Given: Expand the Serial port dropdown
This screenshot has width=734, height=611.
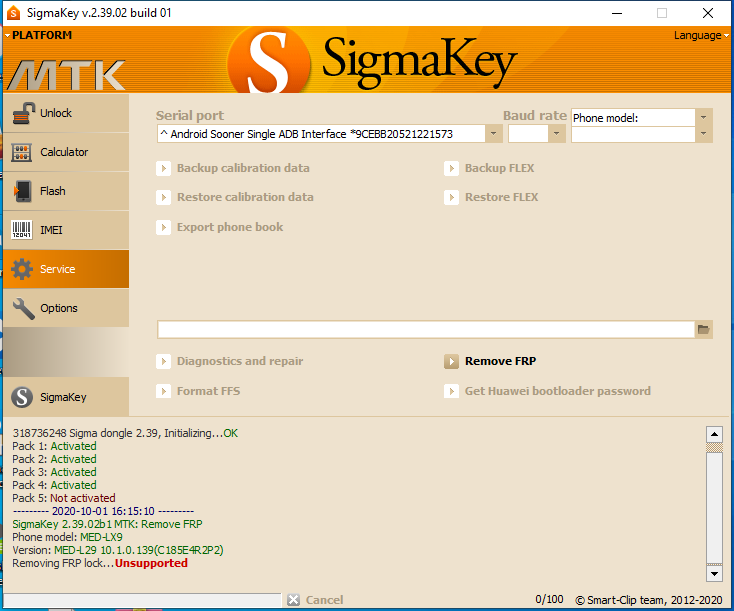Looking at the screenshot, I should [493, 134].
